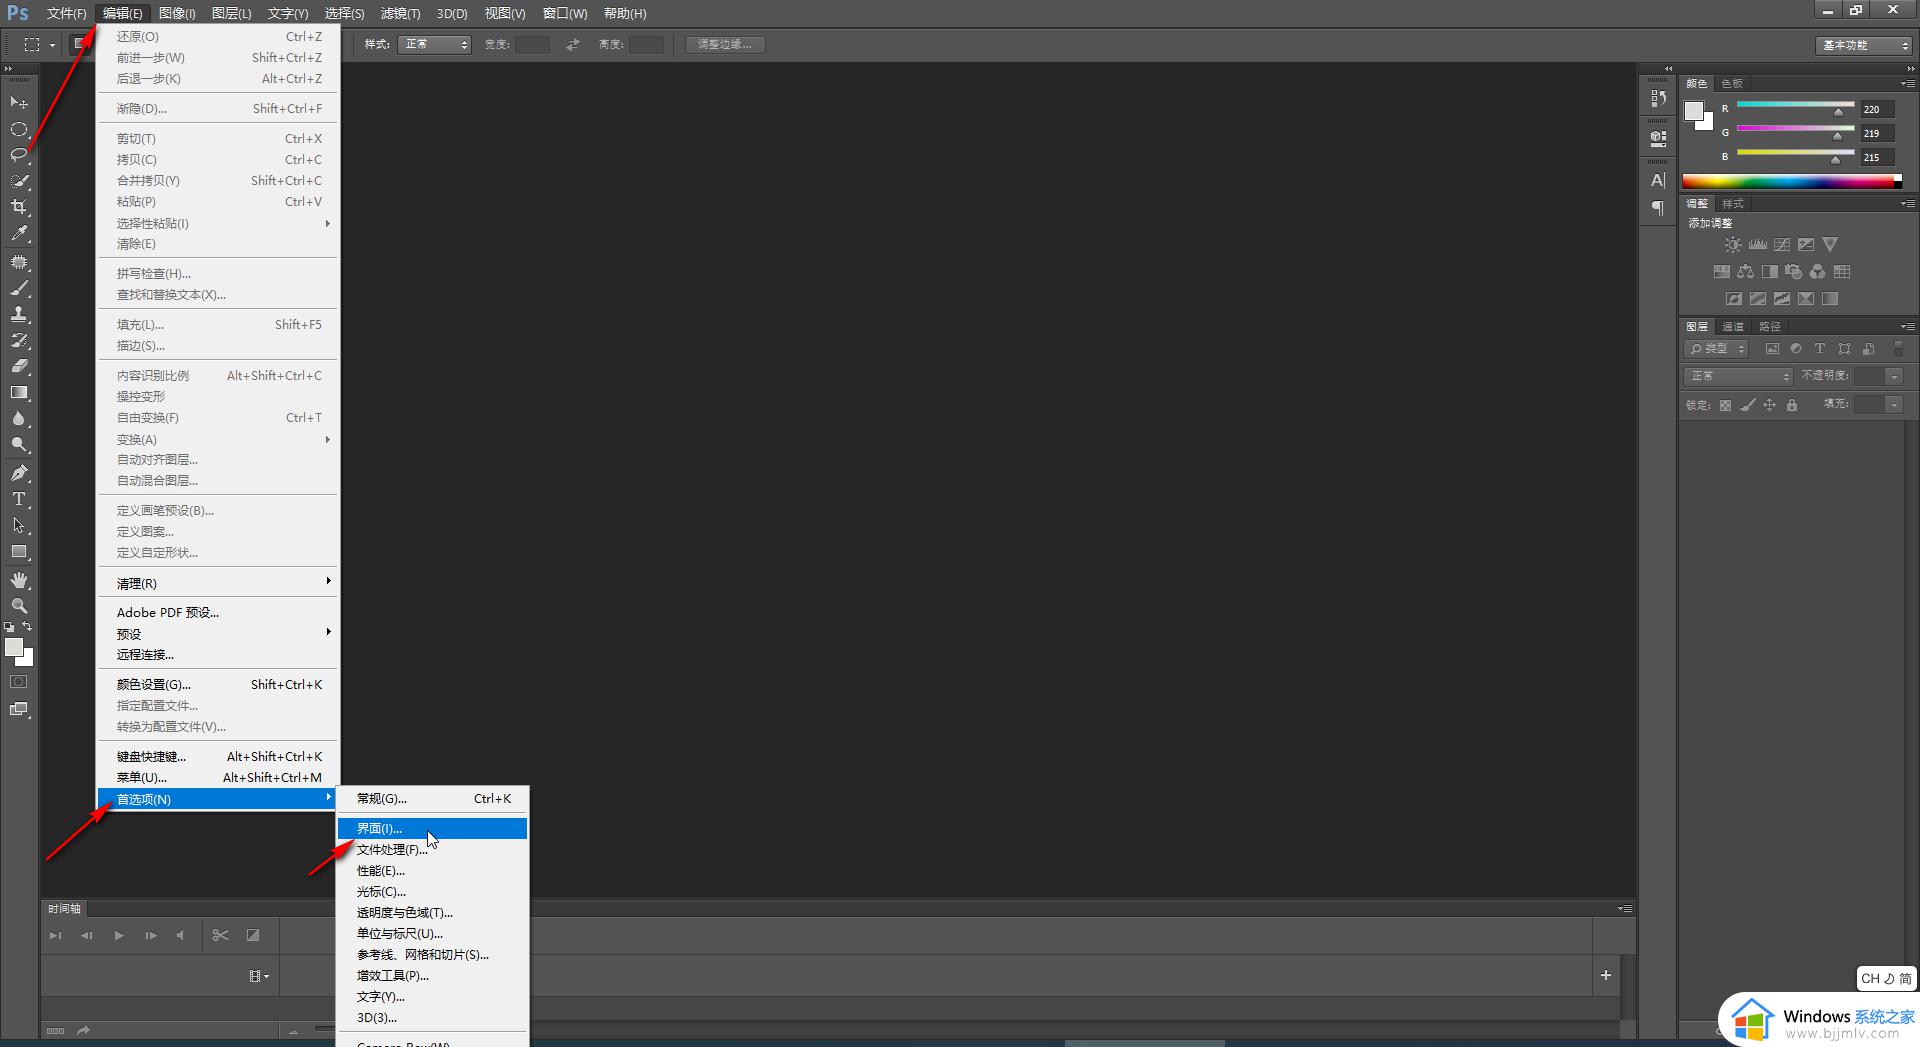Open the Layers panel flyout menu
The image size is (1920, 1047).
point(1907,326)
